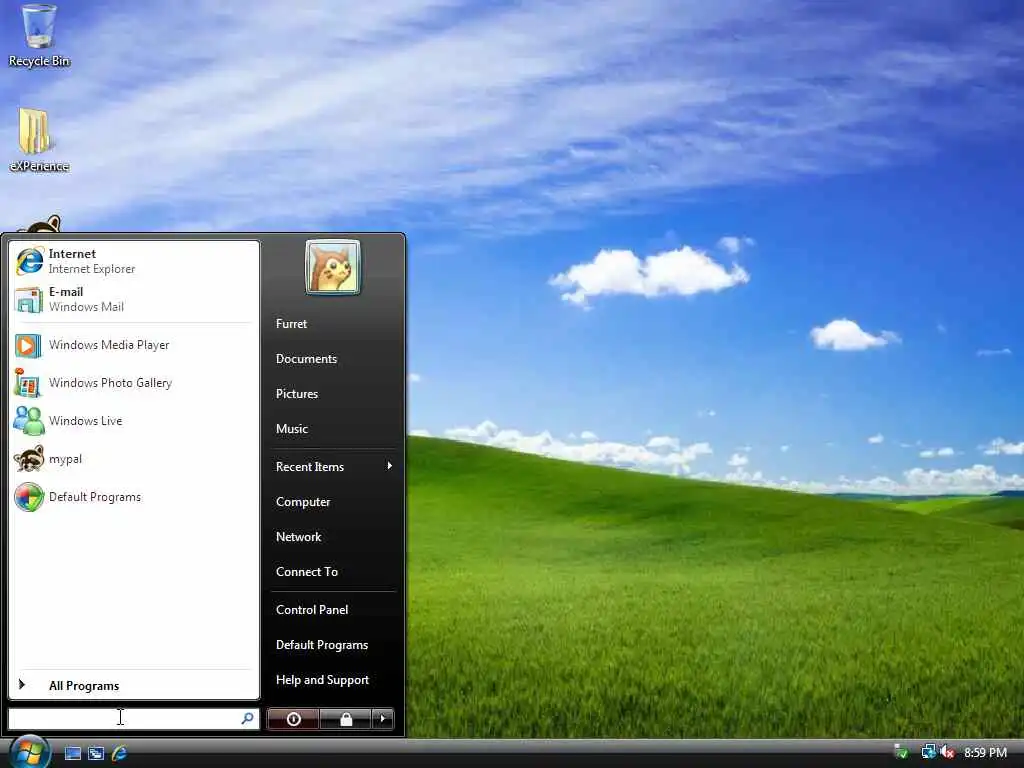Click the Windows Start orb
Viewport: 1024px width, 768px height.
pos(29,752)
